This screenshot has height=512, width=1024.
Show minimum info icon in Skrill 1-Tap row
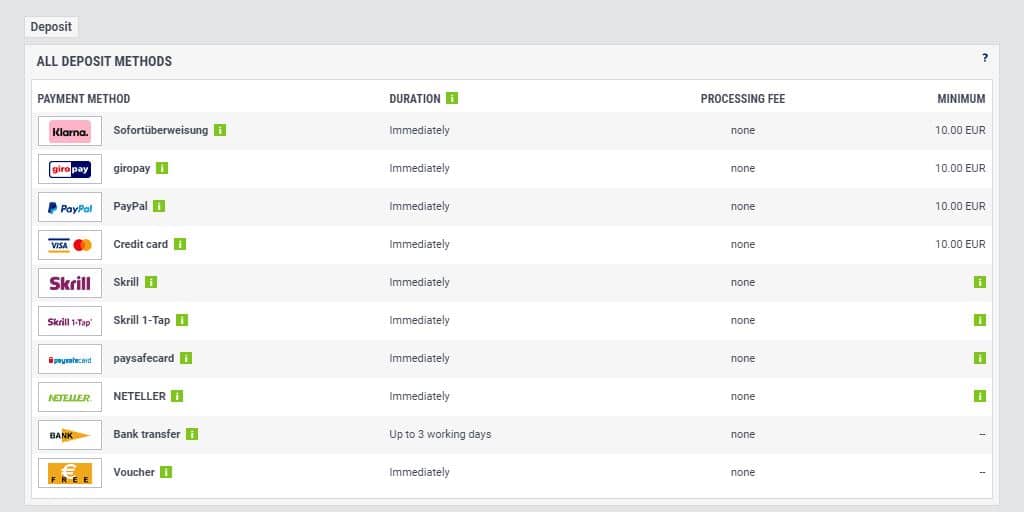point(980,320)
